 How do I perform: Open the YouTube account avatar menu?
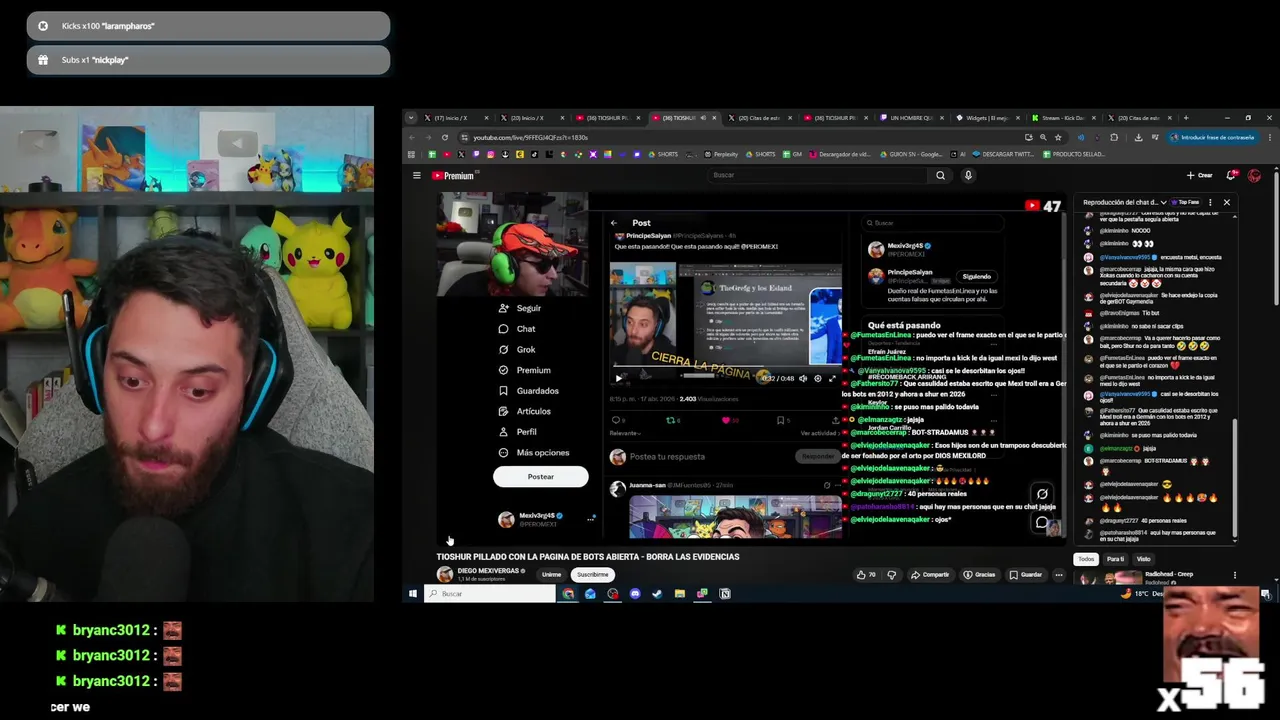click(1255, 175)
